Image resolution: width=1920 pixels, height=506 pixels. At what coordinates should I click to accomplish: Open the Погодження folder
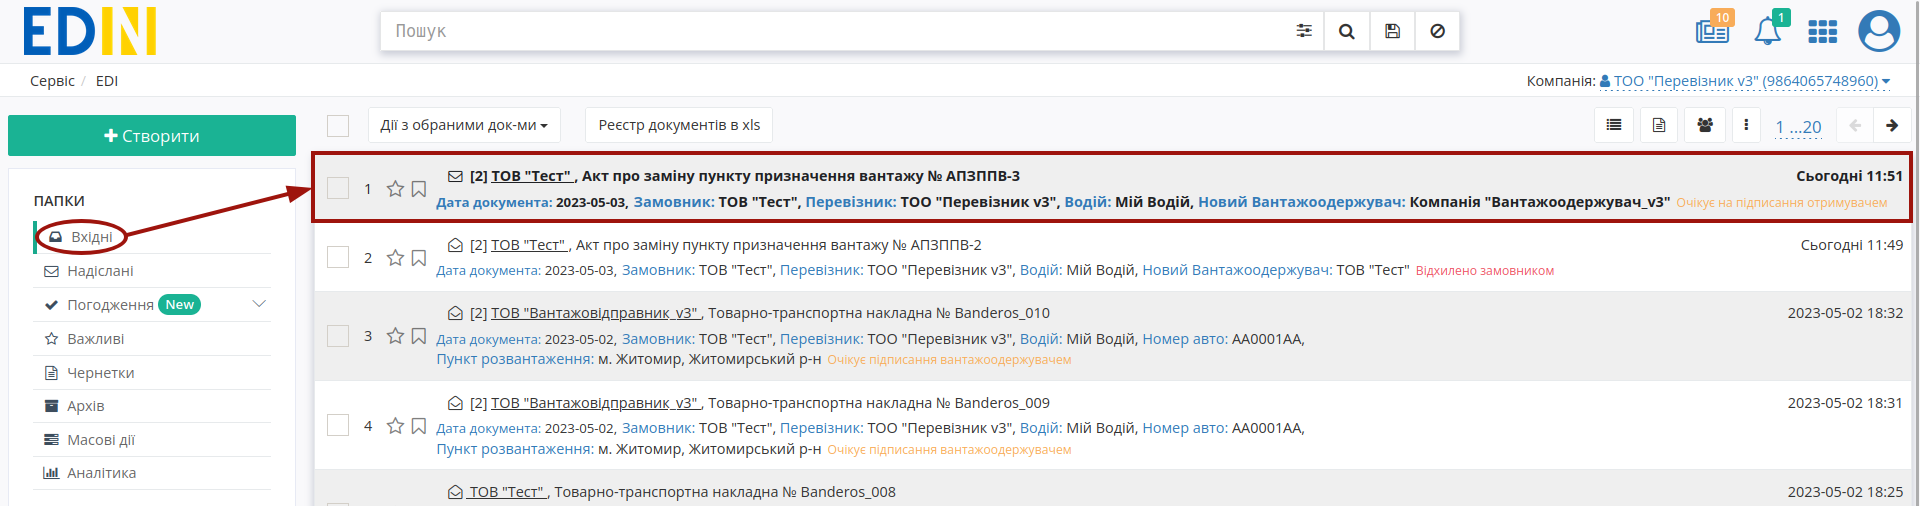[110, 305]
